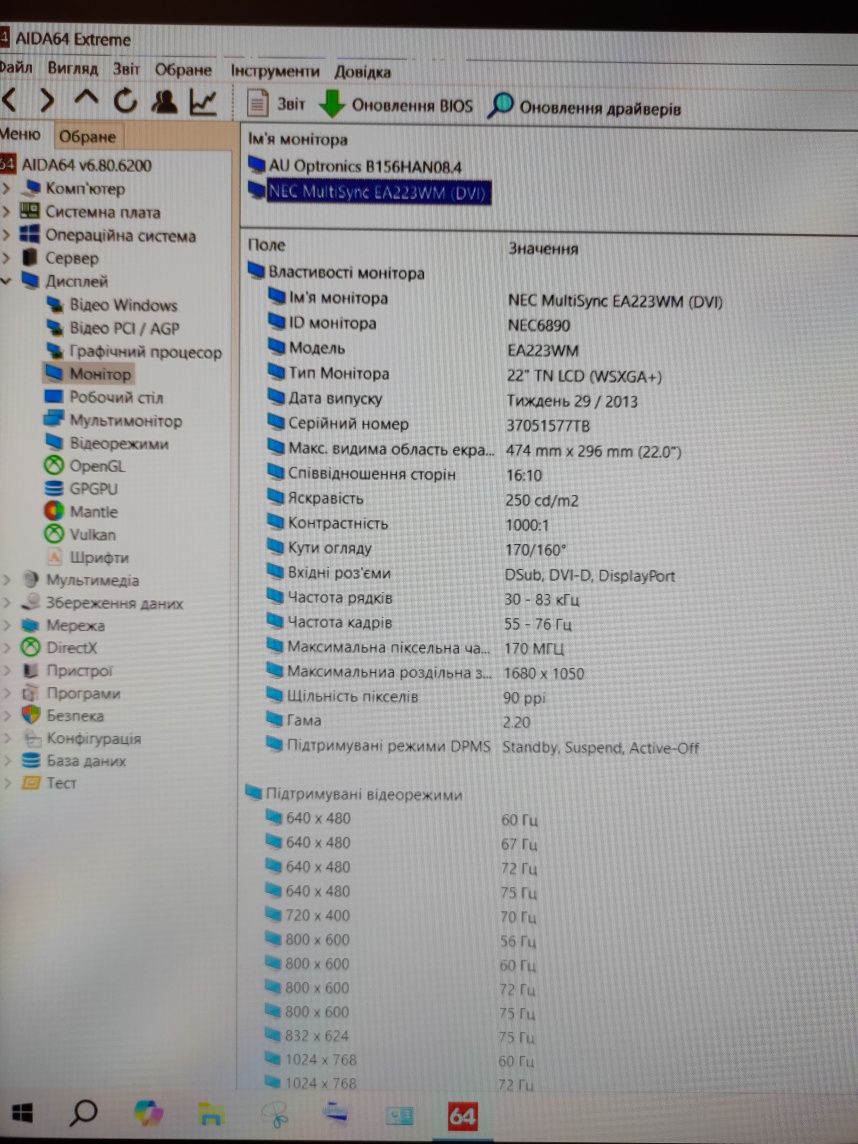Expand the Мережа tree node
The image size is (858, 1144).
[7, 625]
